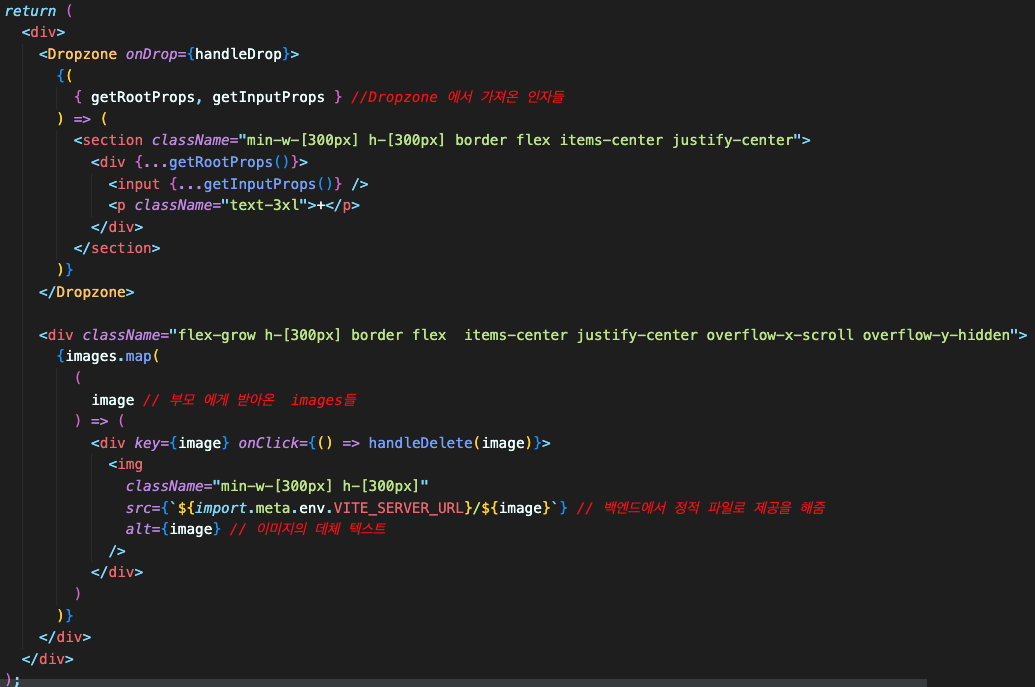This screenshot has height=687, width=1035.
Task: Click the handleDrop identifier in Dropzone tag
Action: (x=238, y=54)
